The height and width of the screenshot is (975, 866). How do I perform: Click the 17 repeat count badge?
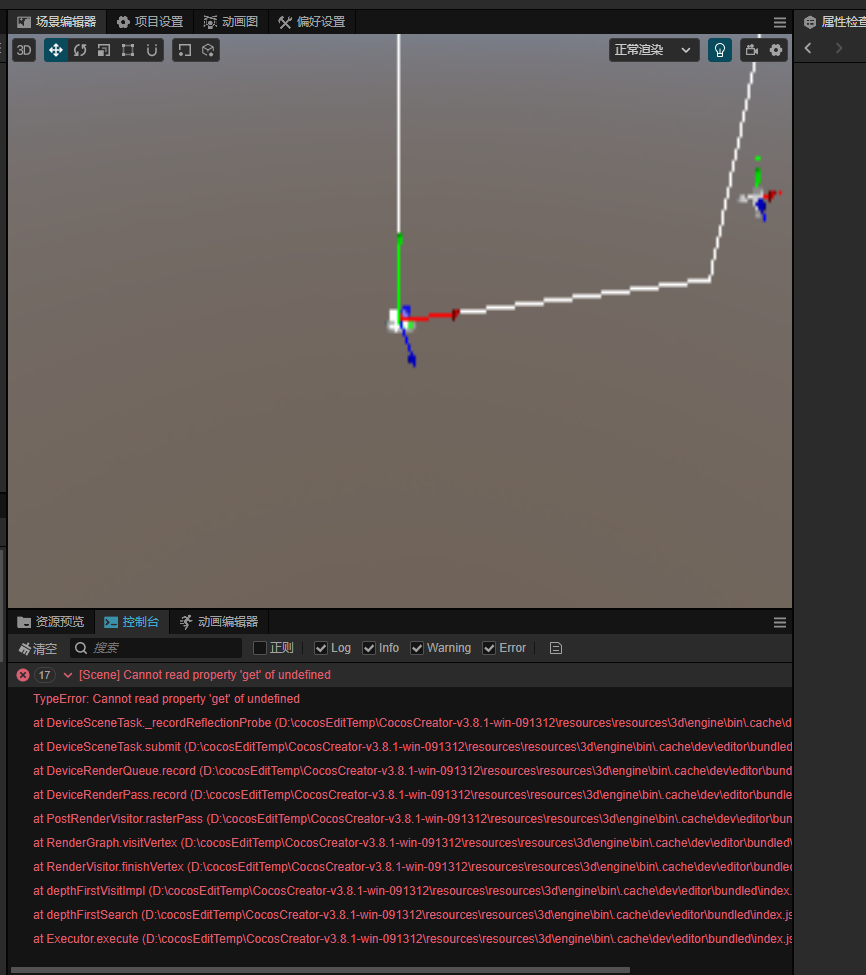[44, 675]
